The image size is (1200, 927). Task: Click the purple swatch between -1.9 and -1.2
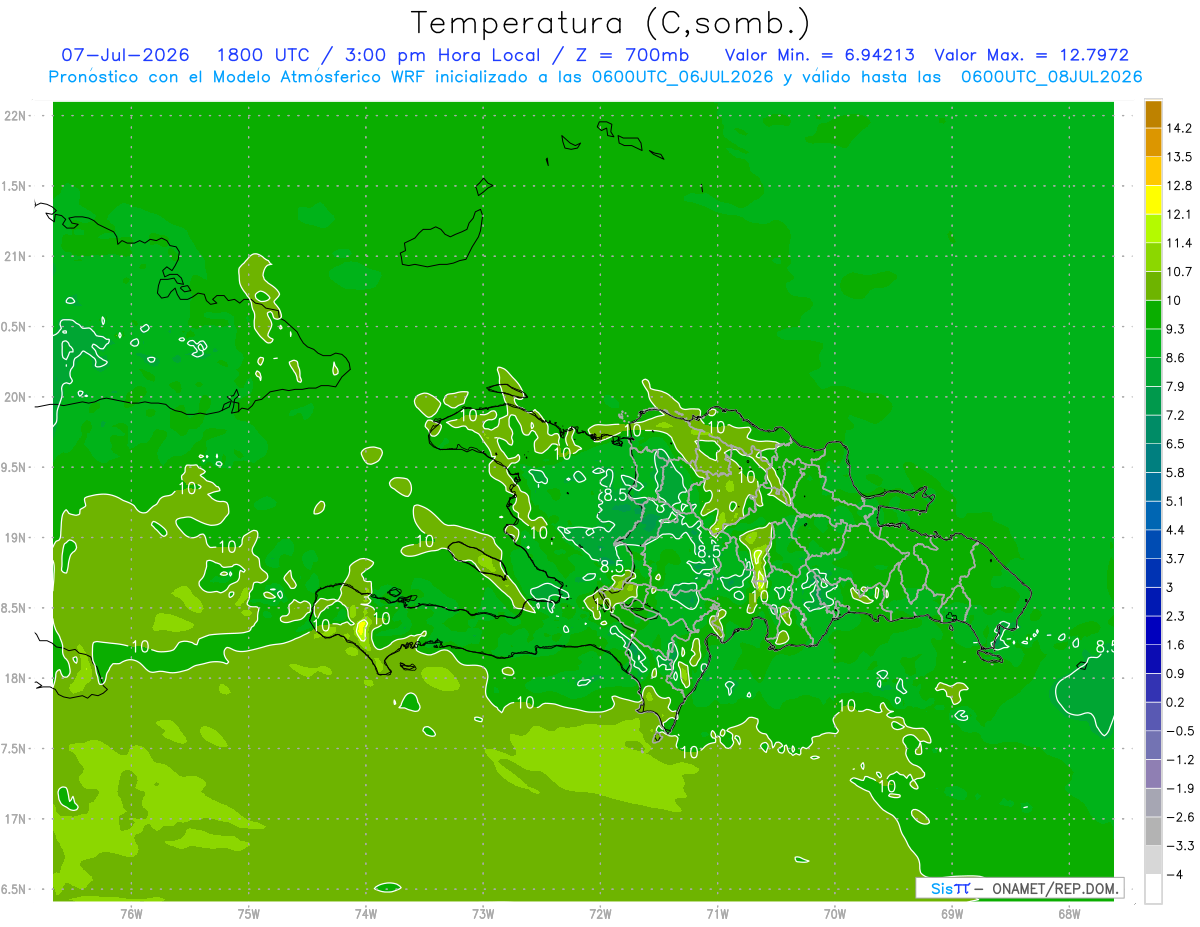1153,774
